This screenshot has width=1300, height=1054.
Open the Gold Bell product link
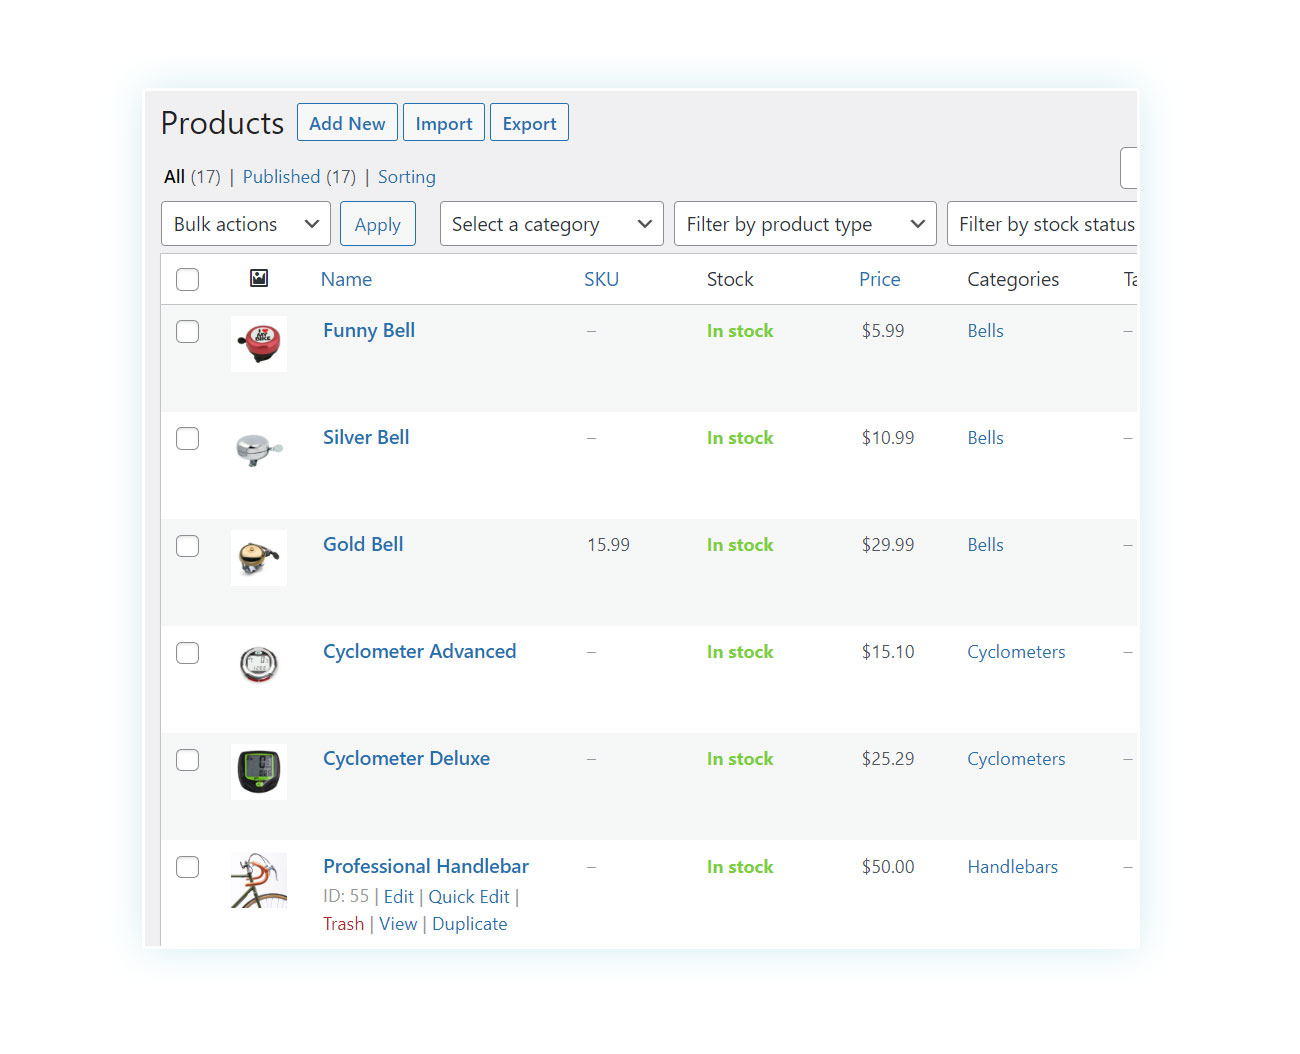363,544
